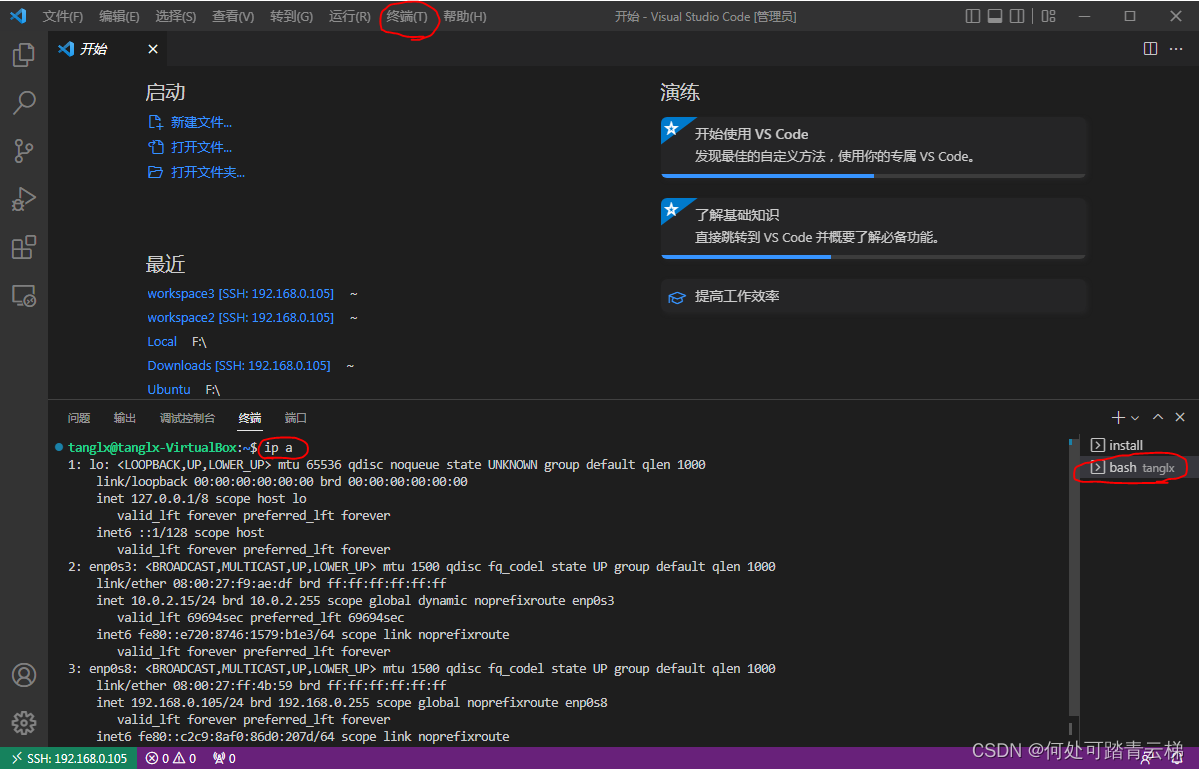Open the Explorer view in activity bar

(x=24, y=55)
